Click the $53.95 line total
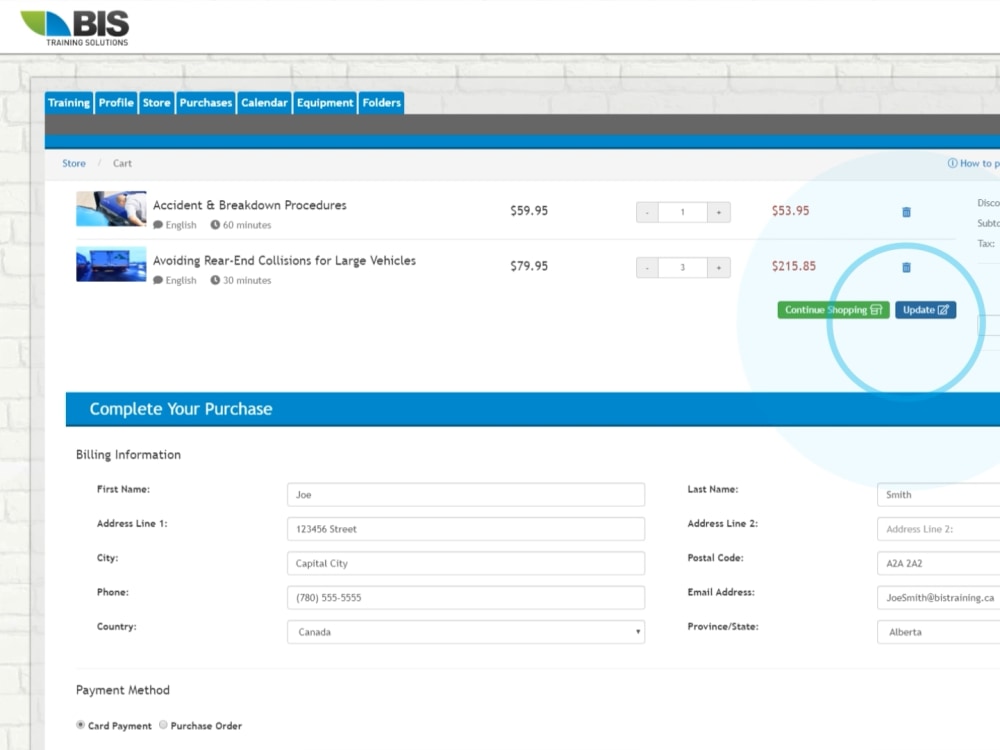The width and height of the screenshot is (1000, 750). click(x=790, y=211)
